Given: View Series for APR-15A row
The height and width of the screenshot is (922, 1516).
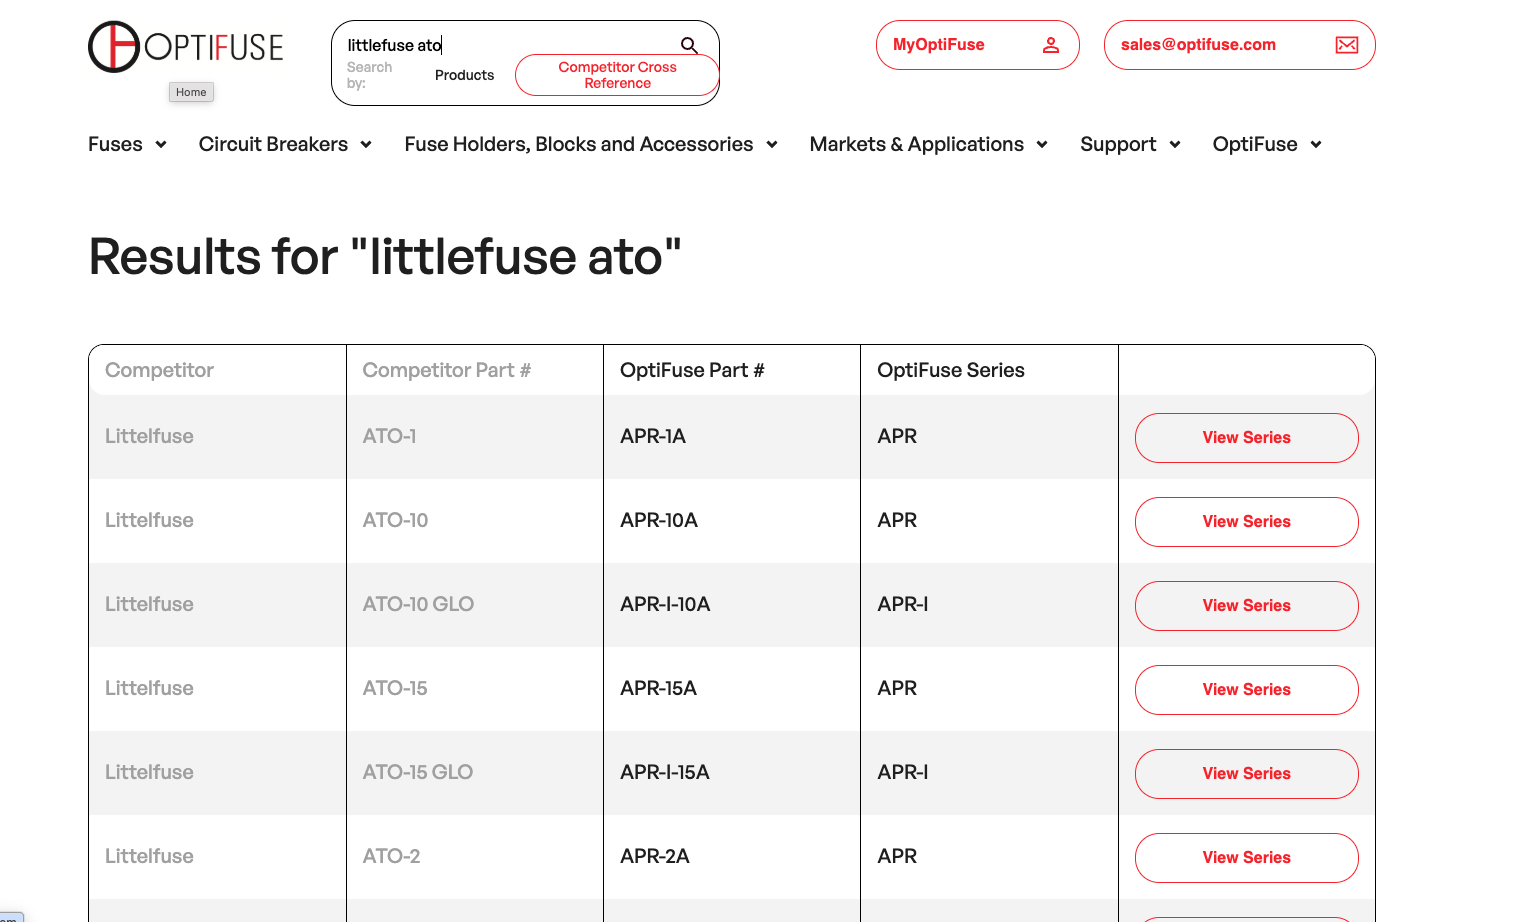Looking at the screenshot, I should coord(1246,690).
